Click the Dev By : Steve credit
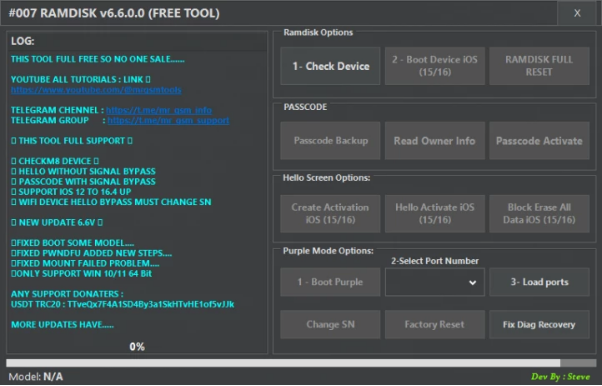The width and height of the screenshot is (602, 386). [x=561, y=377]
